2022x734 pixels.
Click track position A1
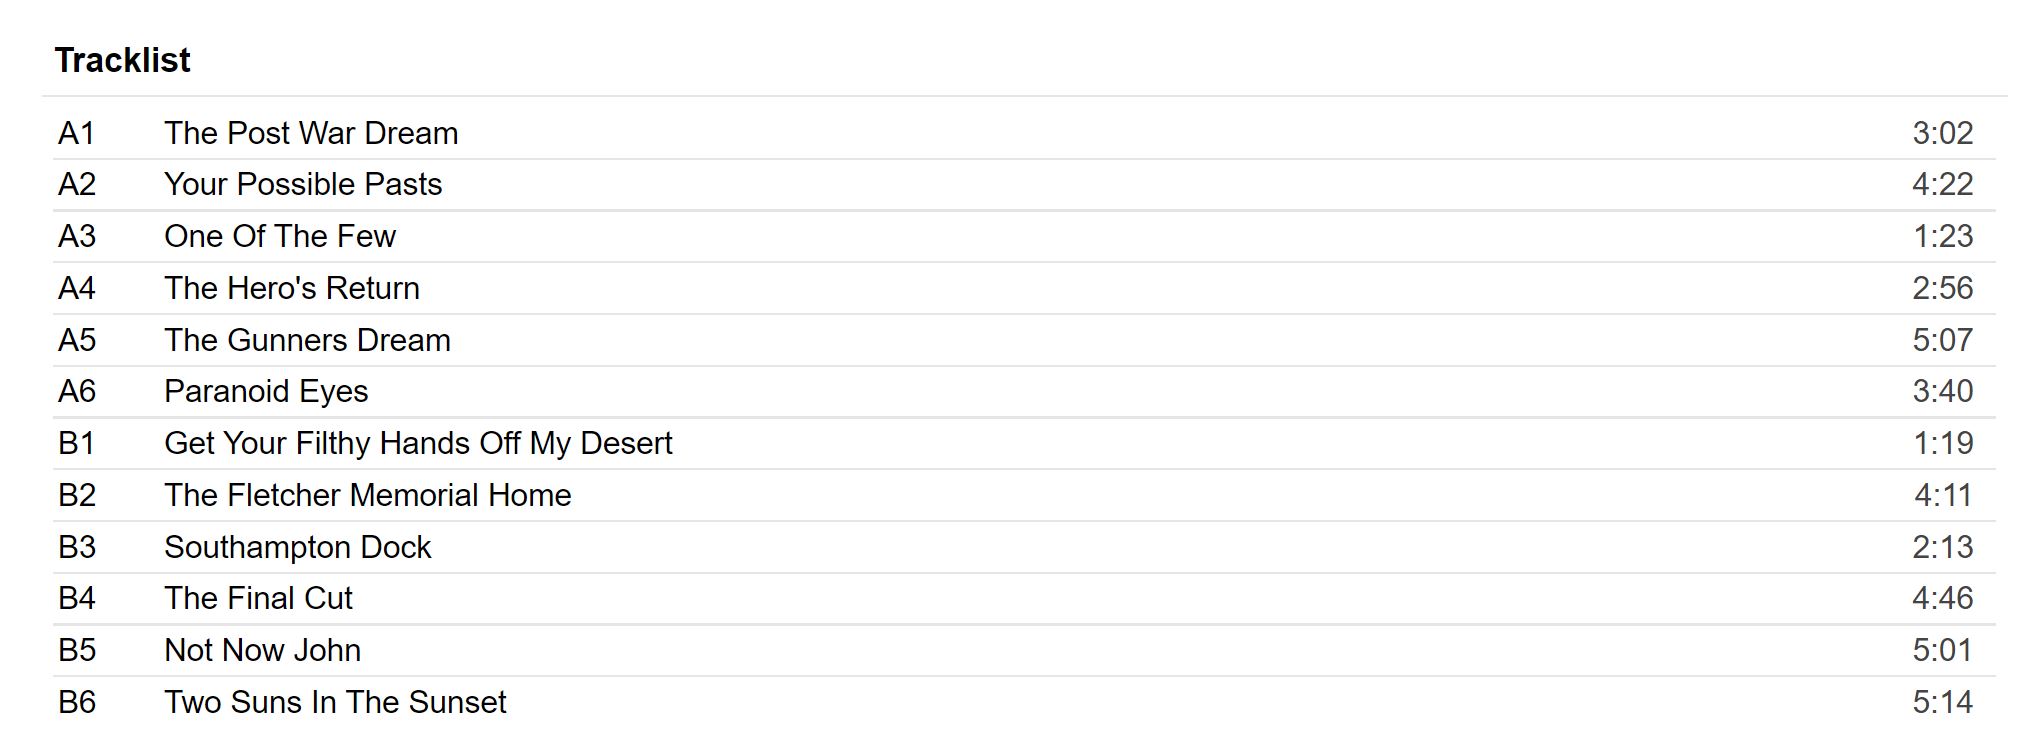click(77, 133)
